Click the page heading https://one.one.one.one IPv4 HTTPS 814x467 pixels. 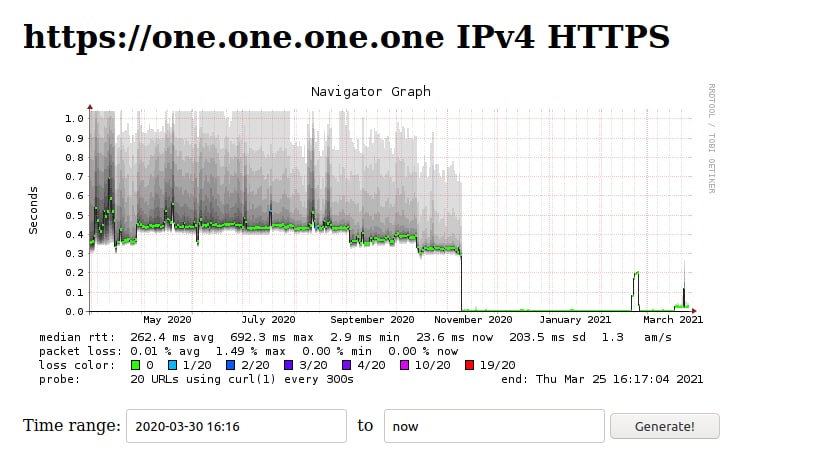click(x=346, y=37)
